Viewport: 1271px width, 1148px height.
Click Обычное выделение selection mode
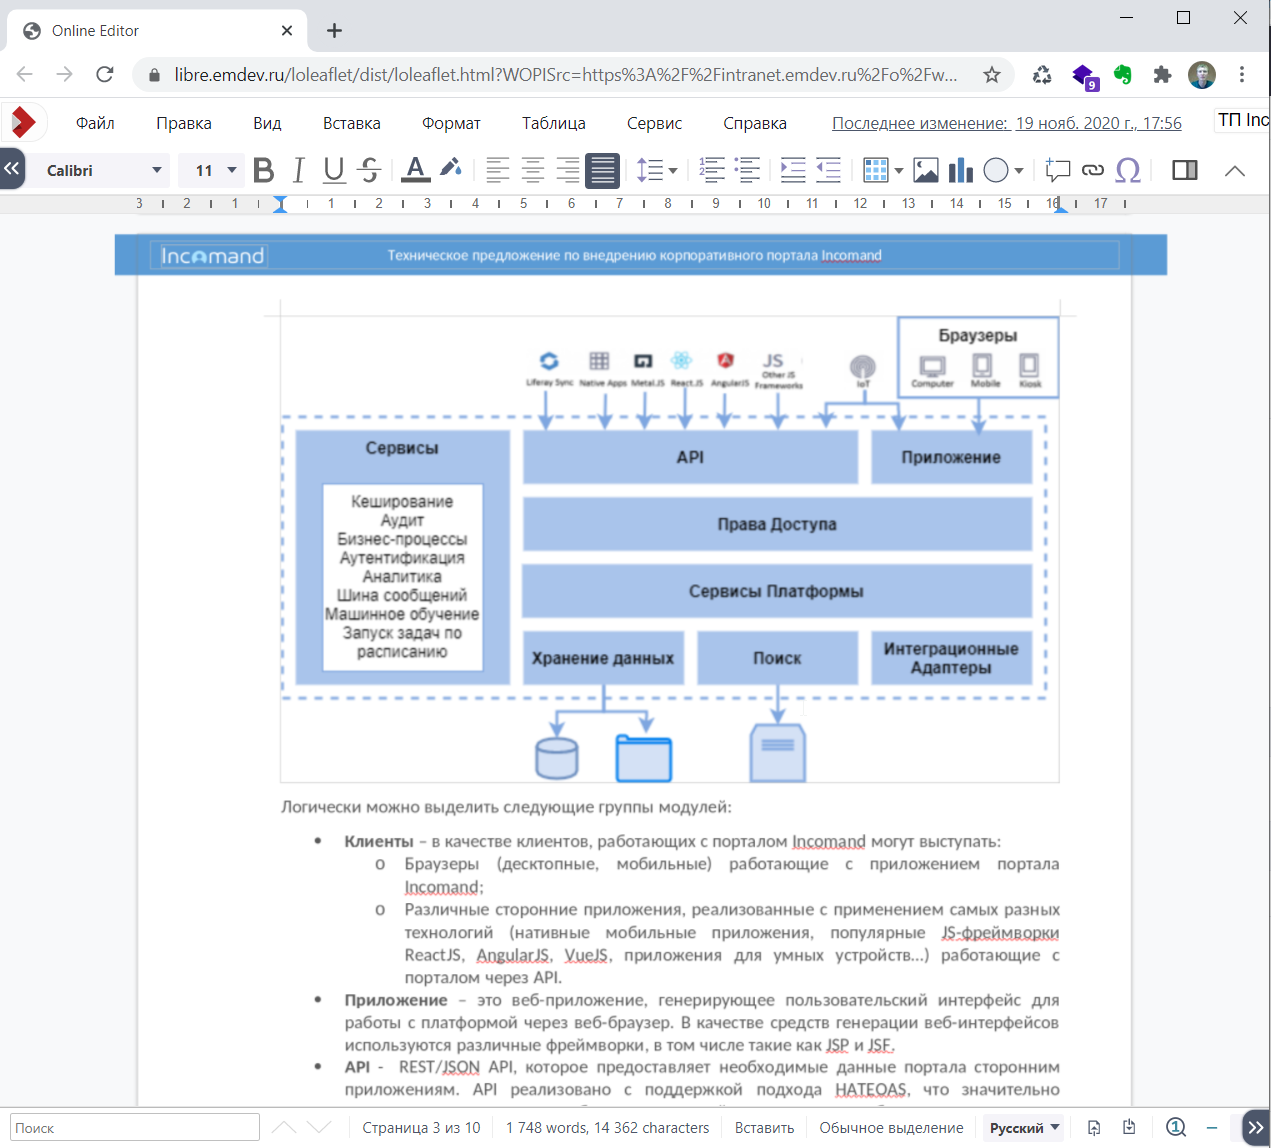pyautogui.click(x=891, y=1128)
